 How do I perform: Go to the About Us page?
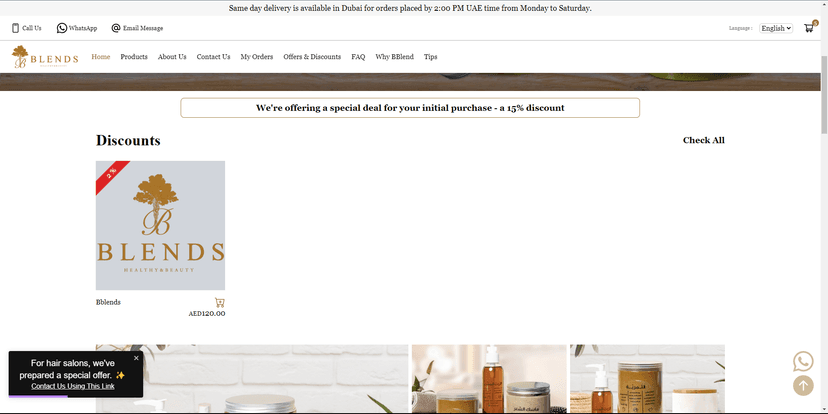[x=172, y=57]
